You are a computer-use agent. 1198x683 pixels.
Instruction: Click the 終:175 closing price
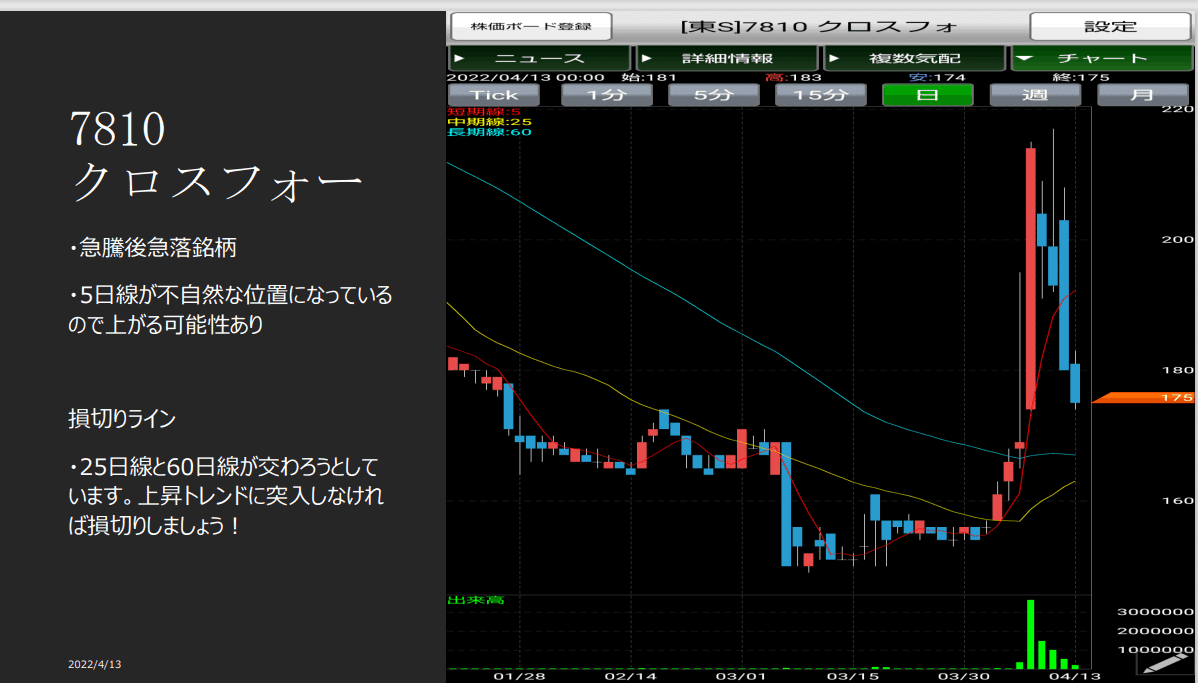[x=1080, y=77]
